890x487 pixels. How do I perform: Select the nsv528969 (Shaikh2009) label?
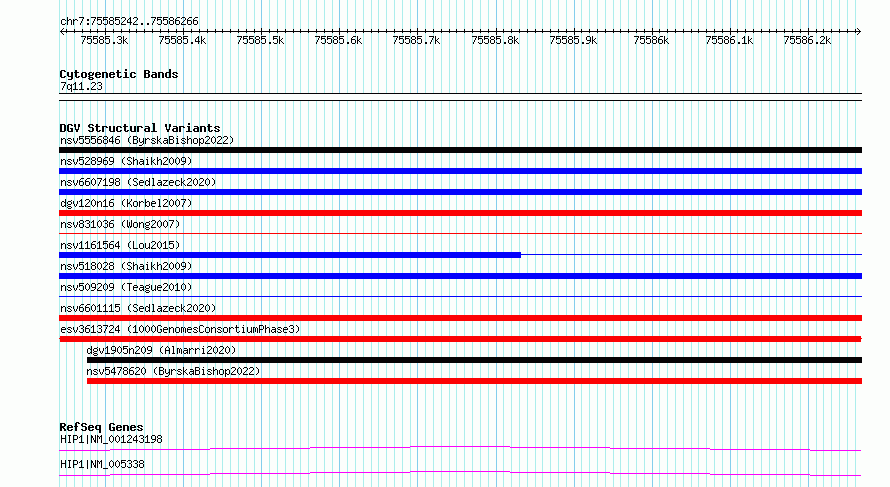tap(126, 161)
